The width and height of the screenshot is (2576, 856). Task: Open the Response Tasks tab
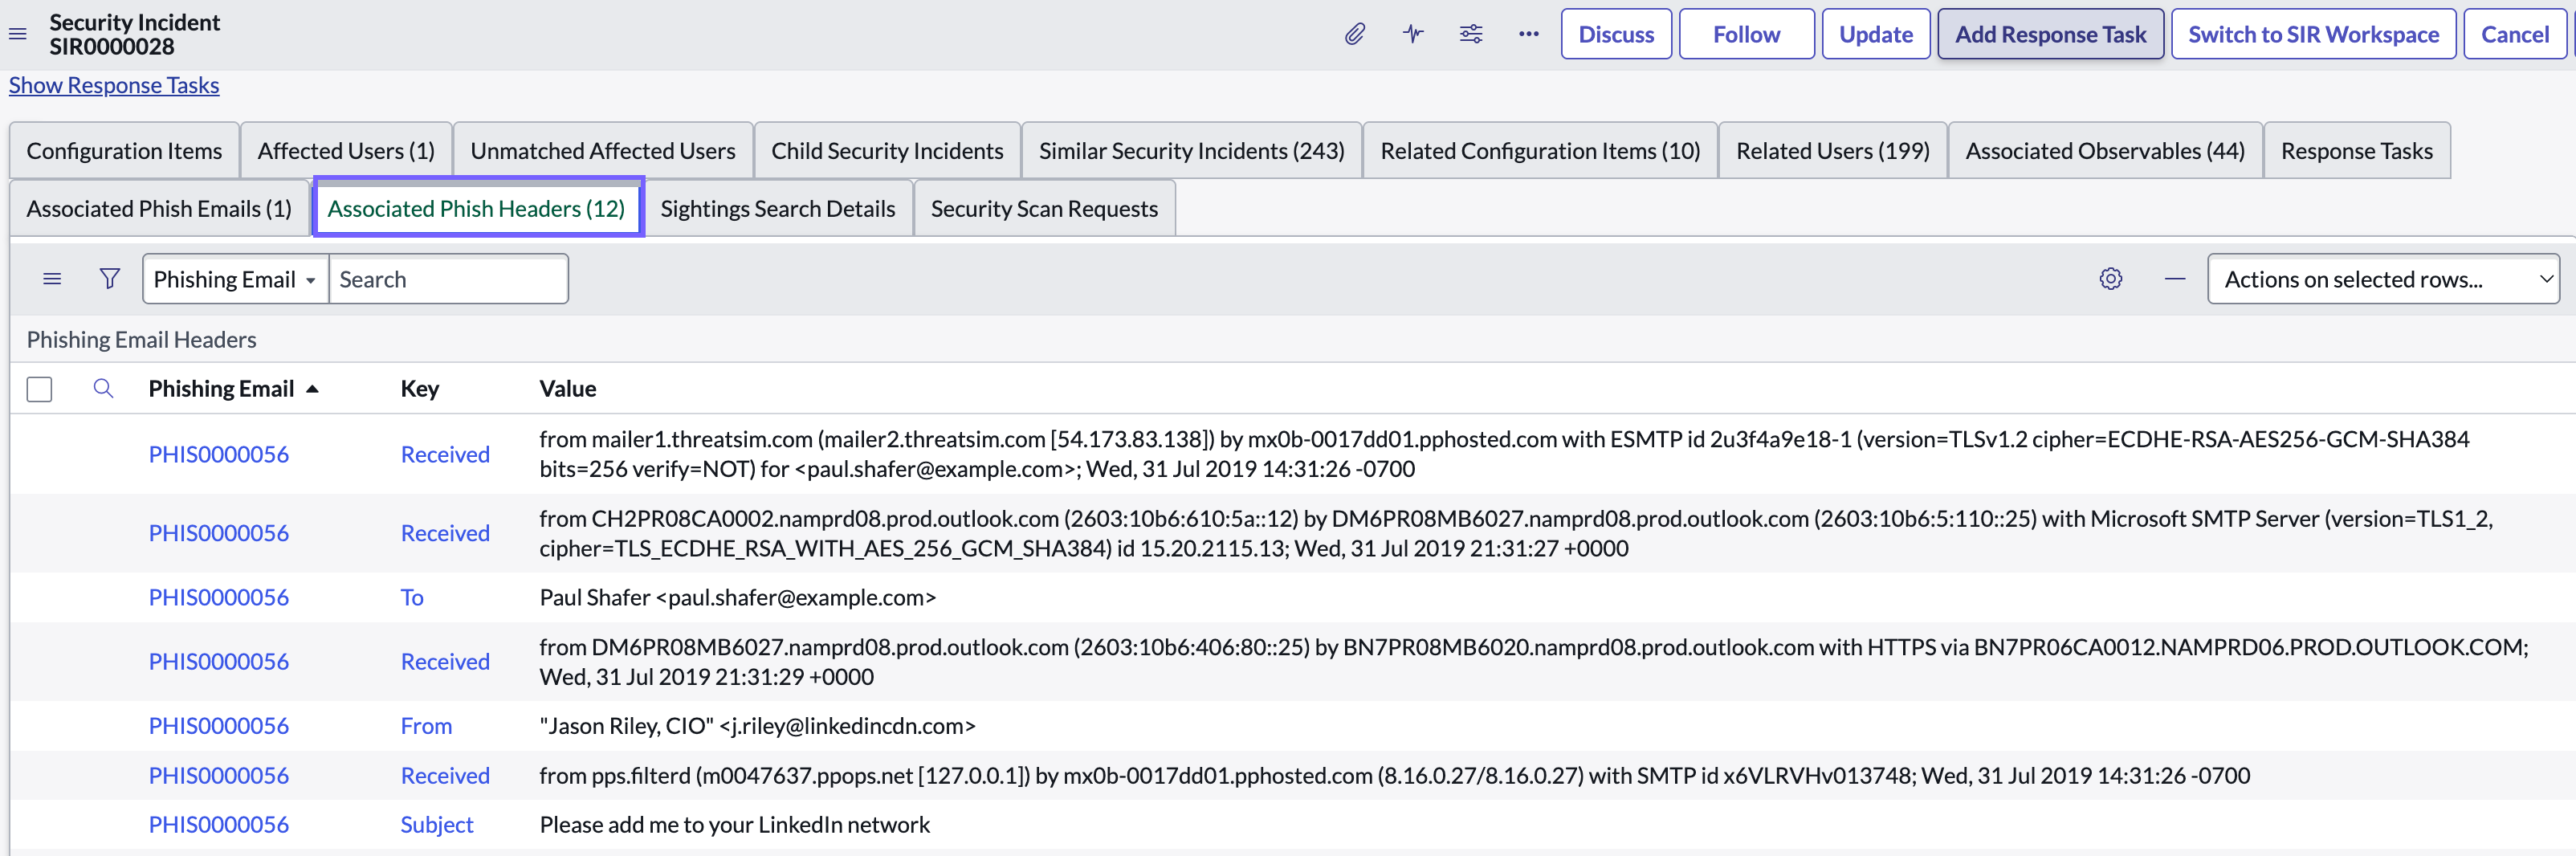pos(2356,151)
